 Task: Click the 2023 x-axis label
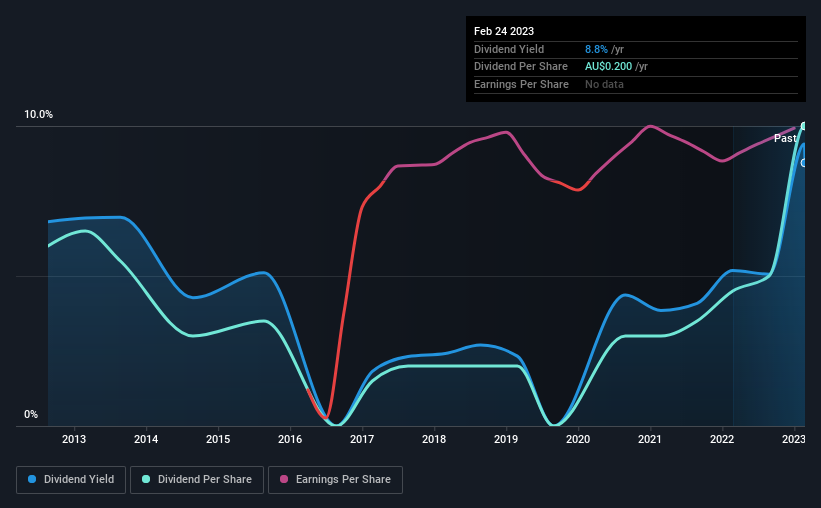pos(794,439)
